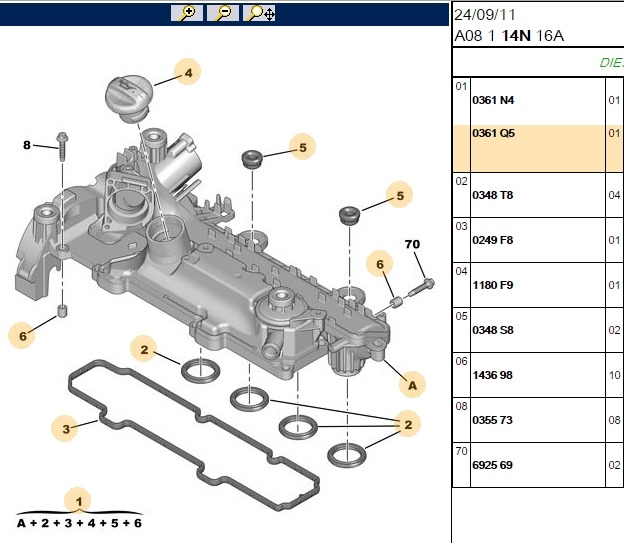Click reference 01 in the parts table
The height and width of the screenshot is (543, 624).
[461, 86]
